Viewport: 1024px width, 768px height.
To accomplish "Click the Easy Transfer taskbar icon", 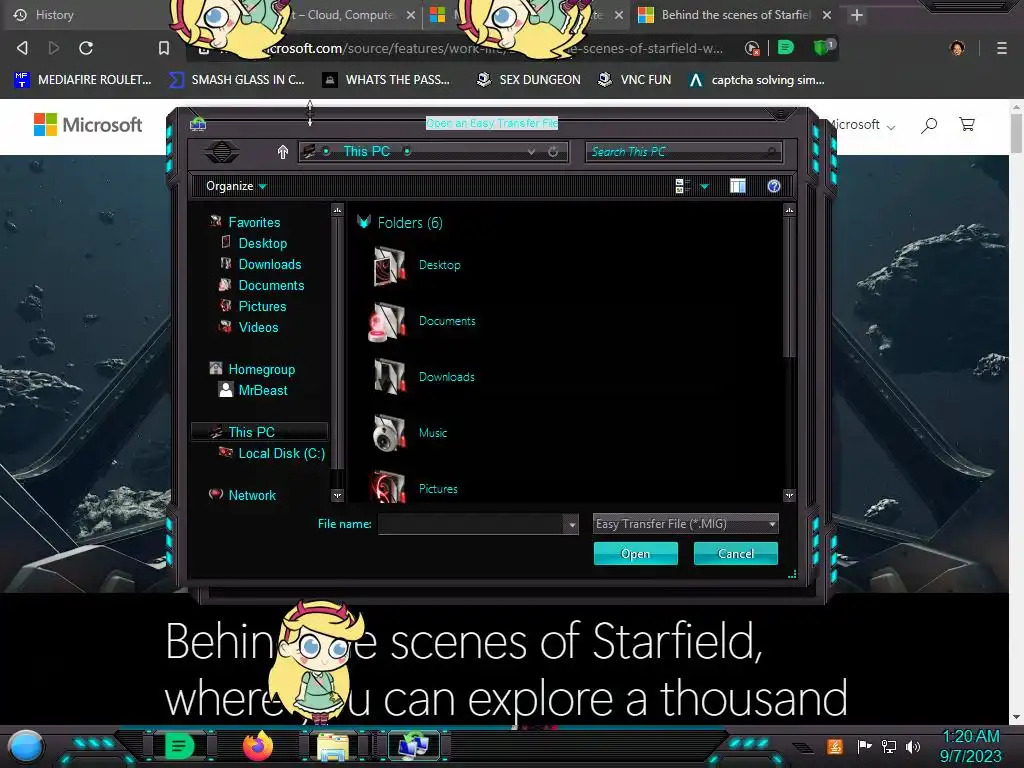I will point(413,746).
